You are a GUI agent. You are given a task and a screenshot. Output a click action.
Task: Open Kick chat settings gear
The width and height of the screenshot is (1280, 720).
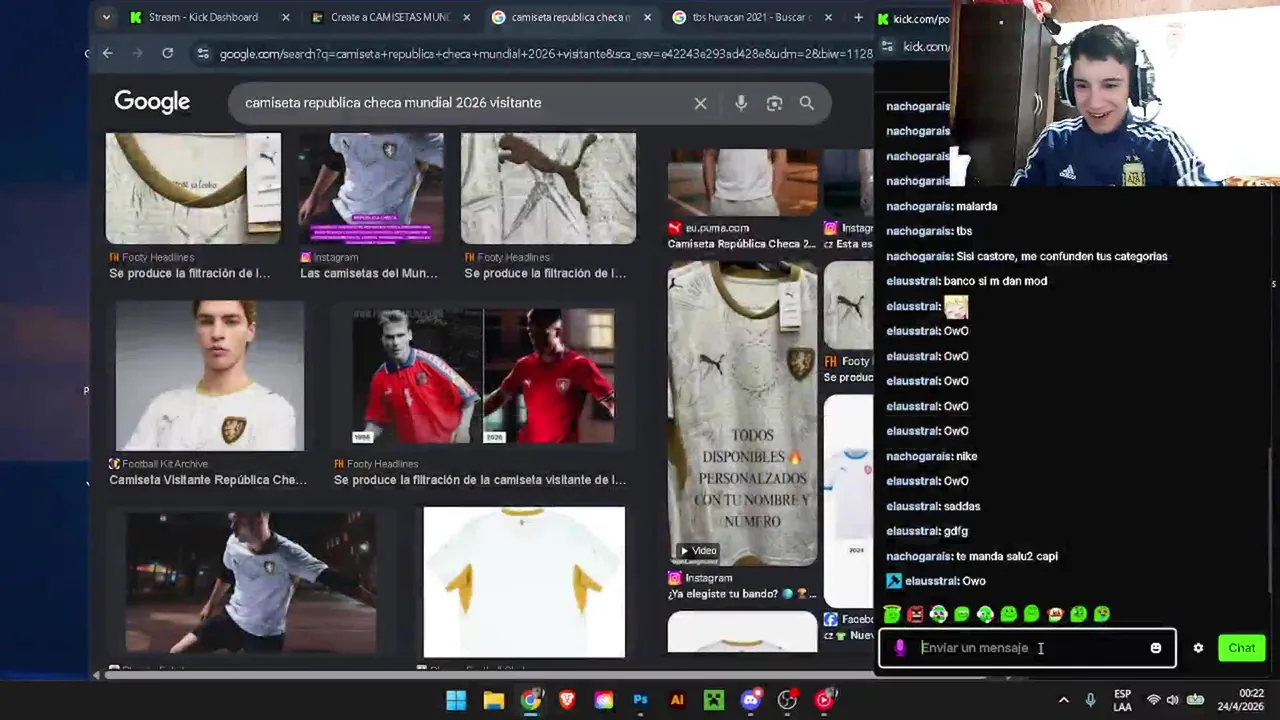pyautogui.click(x=1198, y=648)
